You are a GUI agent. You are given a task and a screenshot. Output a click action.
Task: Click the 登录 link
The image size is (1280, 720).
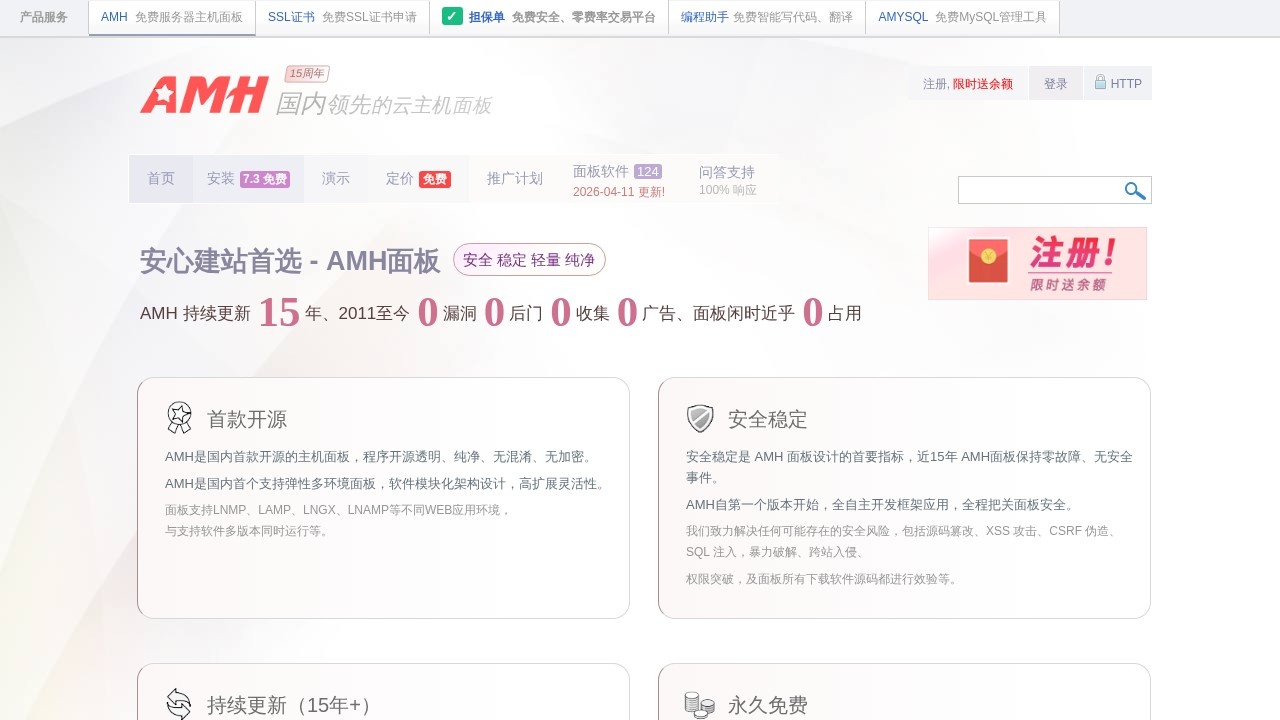(1055, 83)
